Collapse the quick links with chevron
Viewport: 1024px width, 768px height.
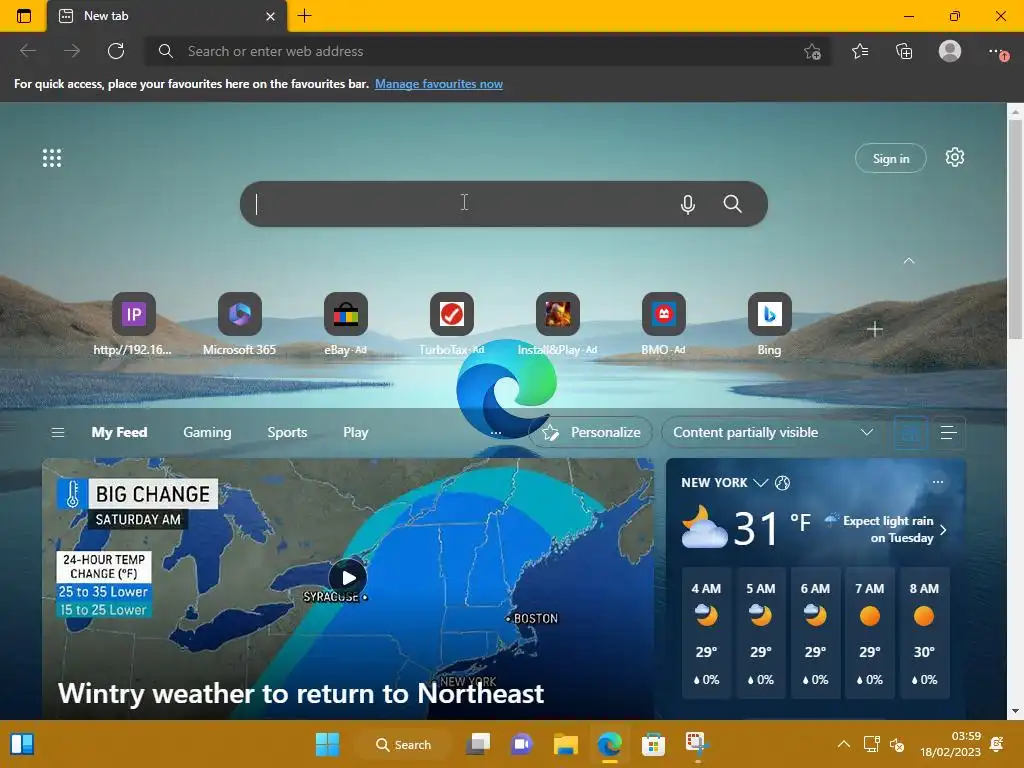click(909, 261)
